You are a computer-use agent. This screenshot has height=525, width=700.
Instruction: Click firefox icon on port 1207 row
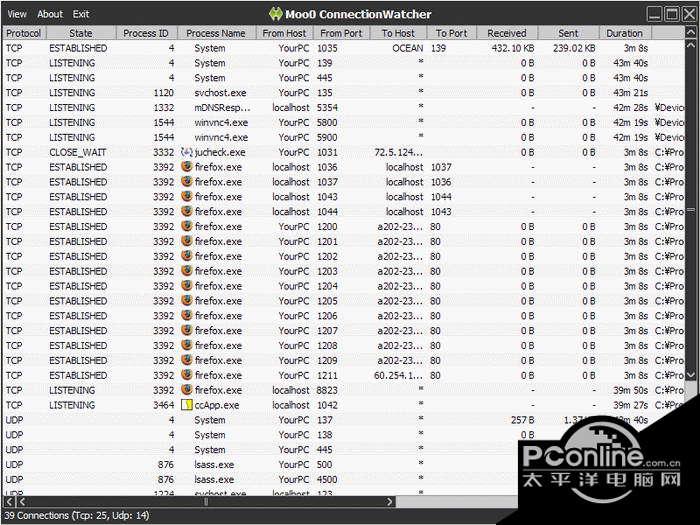coord(187,330)
